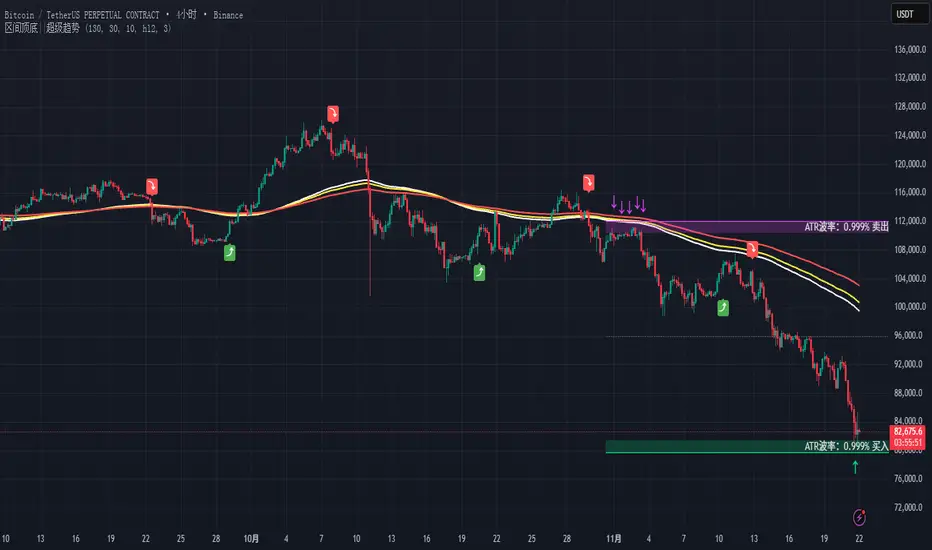This screenshot has width=932, height=550.
Task: Click the green buy signal marker around September 29
Action: click(229, 253)
